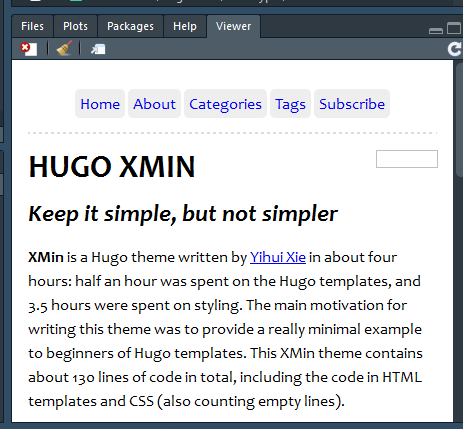The image size is (463, 429).
Task: Open the Packages tab
Action: click(130, 26)
